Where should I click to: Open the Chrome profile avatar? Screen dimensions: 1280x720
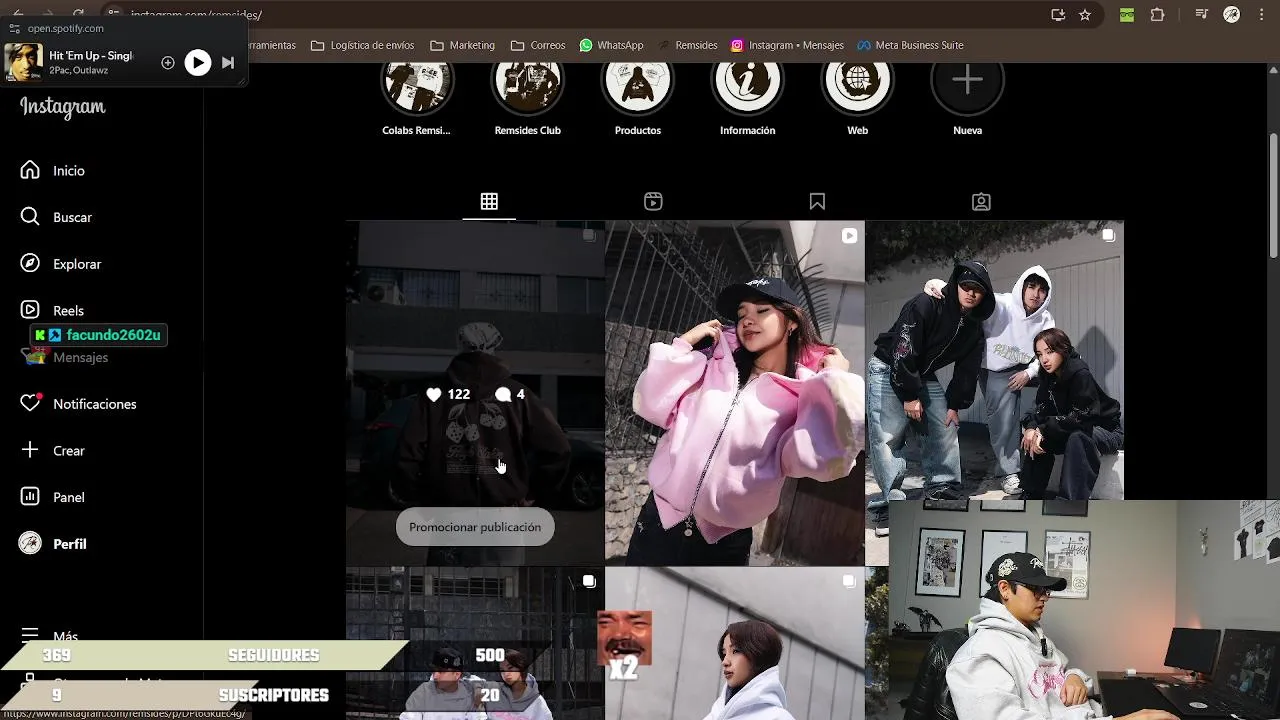coord(1232,15)
